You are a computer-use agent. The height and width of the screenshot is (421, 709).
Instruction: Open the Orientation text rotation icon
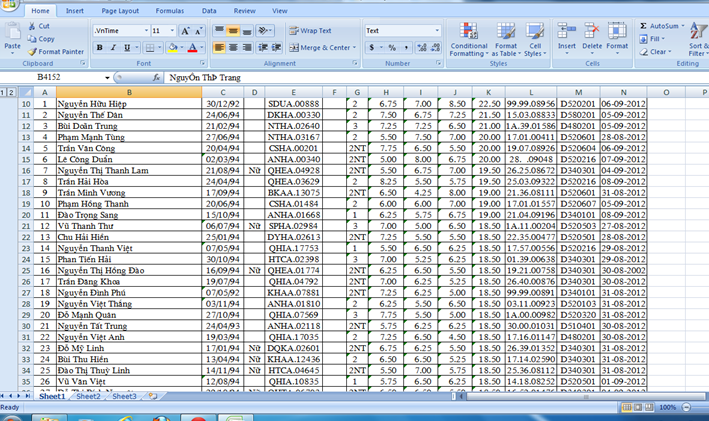(x=265, y=31)
